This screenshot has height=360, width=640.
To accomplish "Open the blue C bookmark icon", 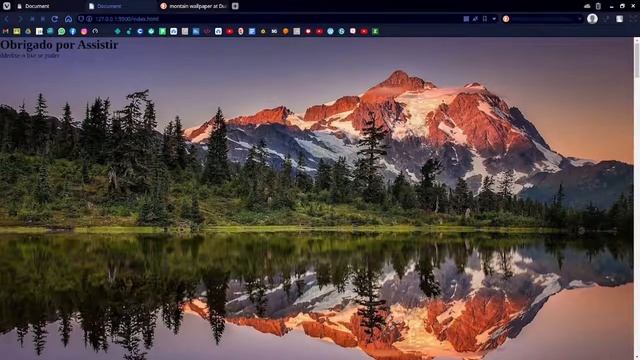I will [140, 31].
